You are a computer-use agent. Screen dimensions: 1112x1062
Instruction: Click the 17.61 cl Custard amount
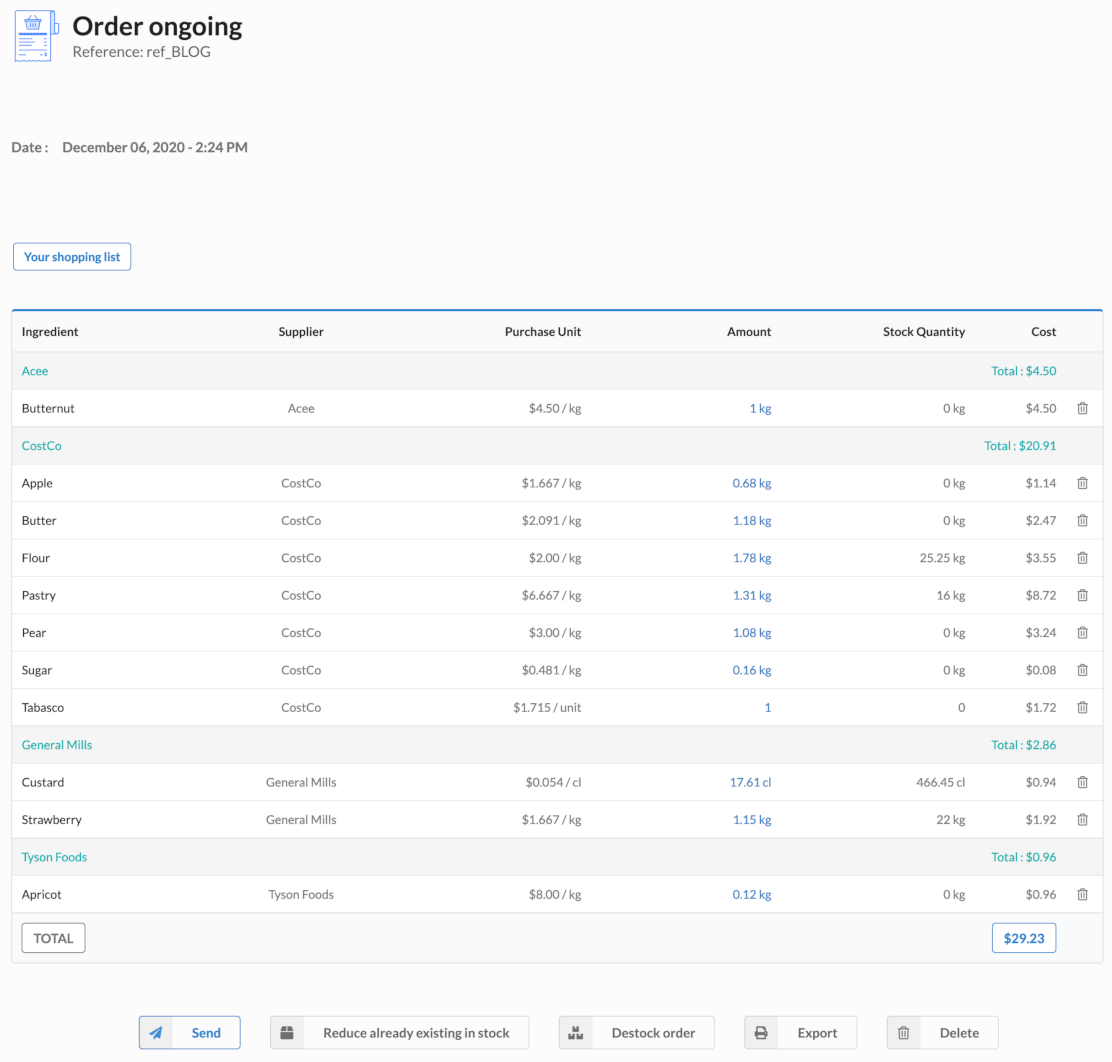point(750,782)
